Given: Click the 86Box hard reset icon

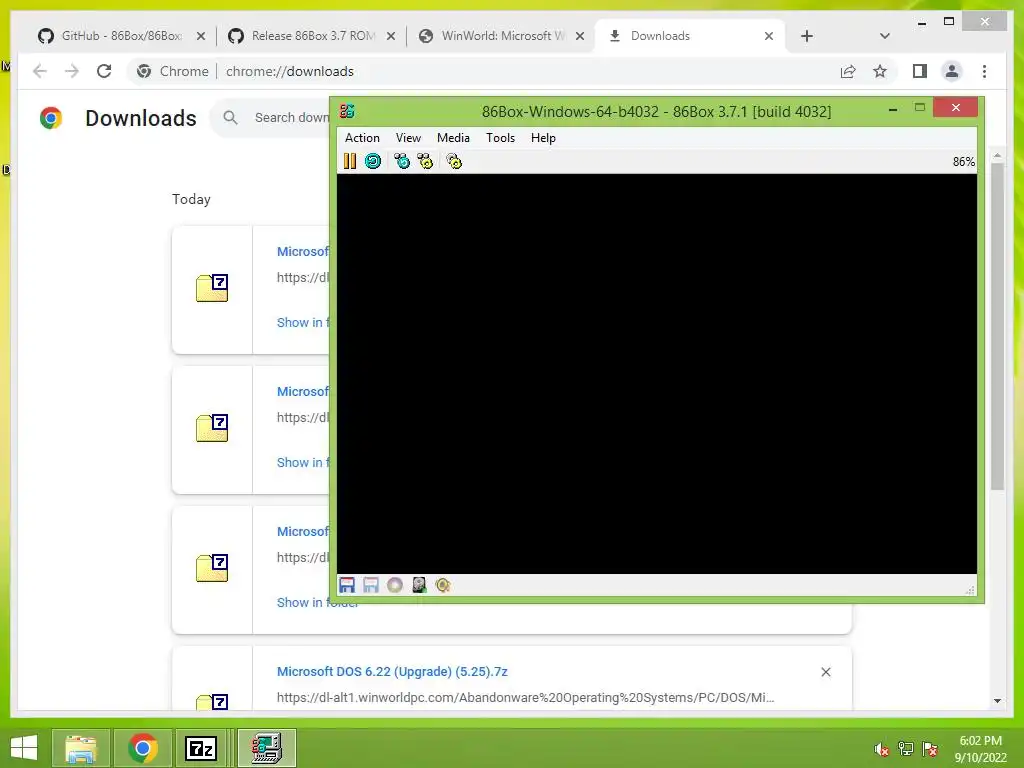Looking at the screenshot, I should click(x=373, y=161).
